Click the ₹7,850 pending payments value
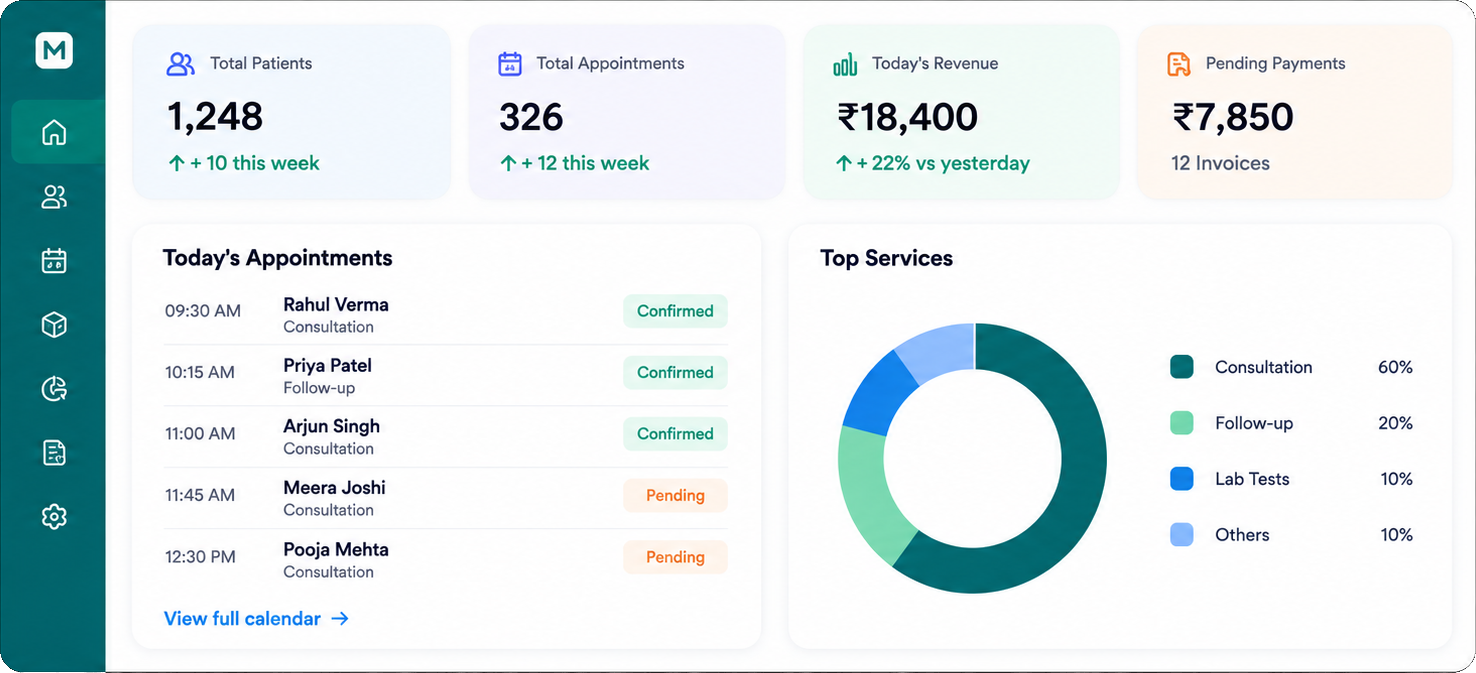The height and width of the screenshot is (673, 1476). pyautogui.click(x=1233, y=117)
